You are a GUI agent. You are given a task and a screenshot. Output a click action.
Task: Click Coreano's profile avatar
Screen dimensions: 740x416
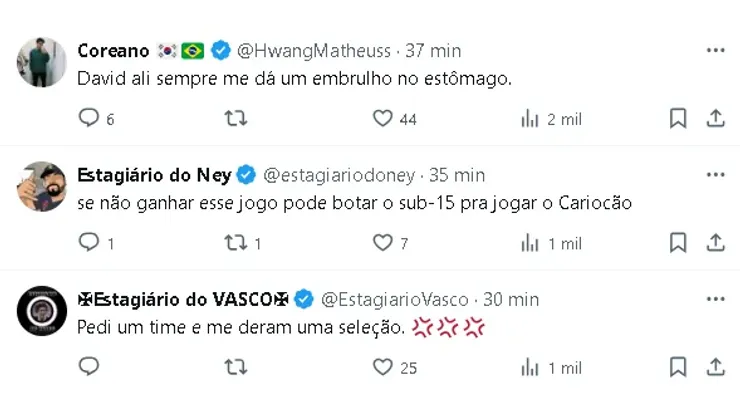pyautogui.click(x=42, y=62)
